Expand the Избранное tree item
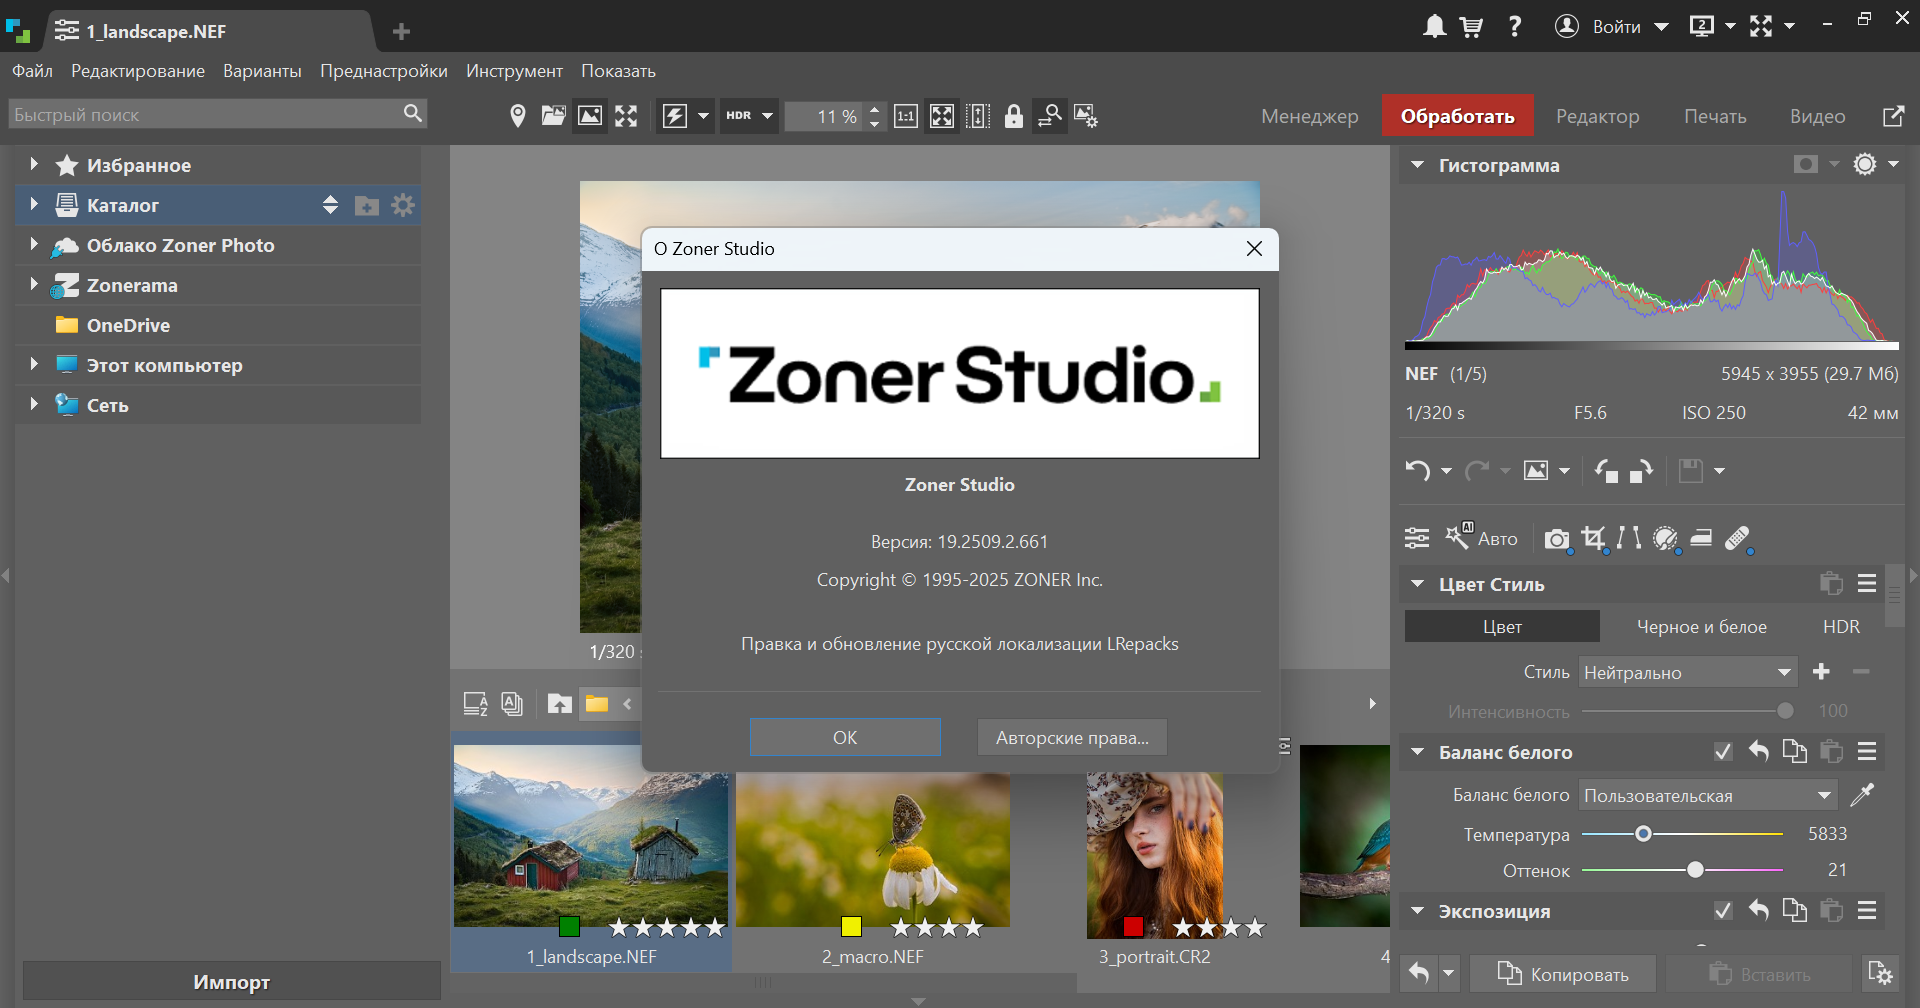Screen dimensions: 1920x1008 point(34,165)
